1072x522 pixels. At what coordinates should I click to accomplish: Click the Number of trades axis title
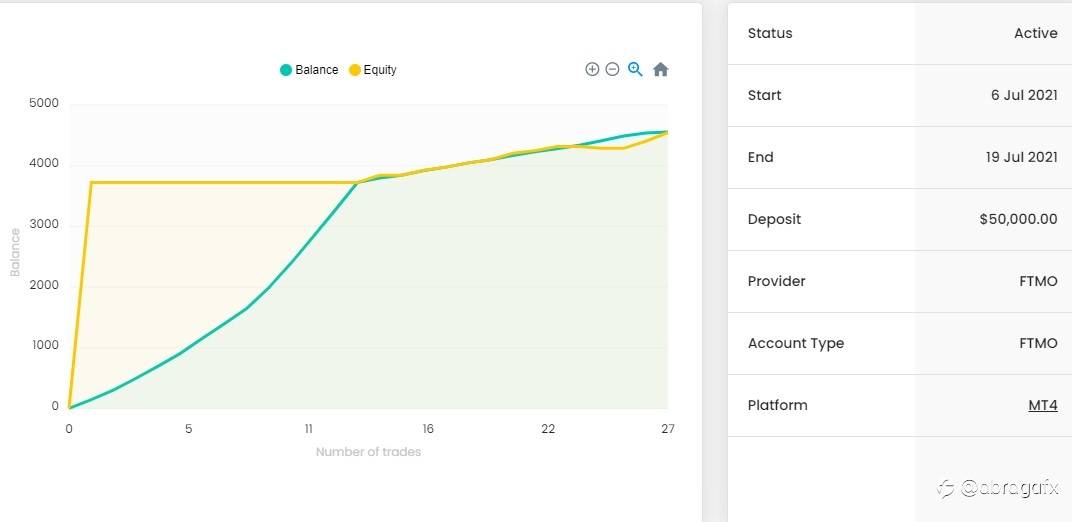pyautogui.click(x=368, y=452)
